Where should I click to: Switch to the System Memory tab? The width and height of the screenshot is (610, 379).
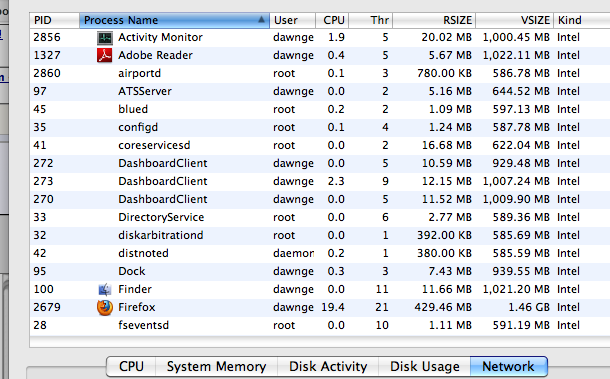tap(216, 367)
